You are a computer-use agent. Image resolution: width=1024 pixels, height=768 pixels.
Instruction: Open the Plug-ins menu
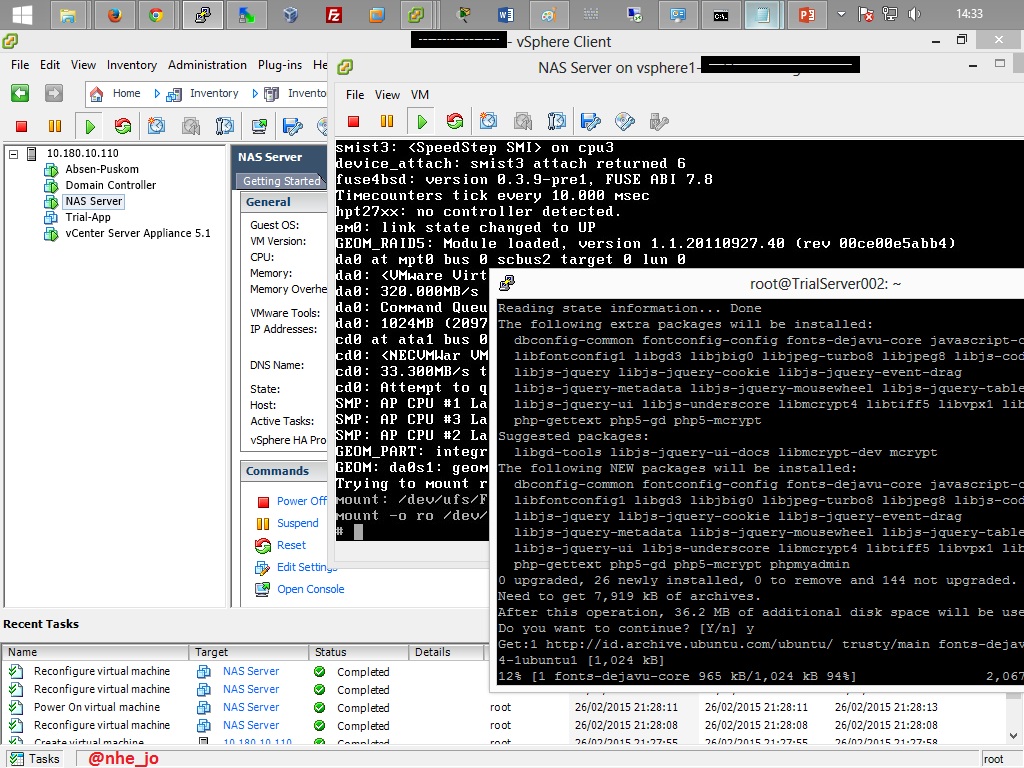[280, 65]
